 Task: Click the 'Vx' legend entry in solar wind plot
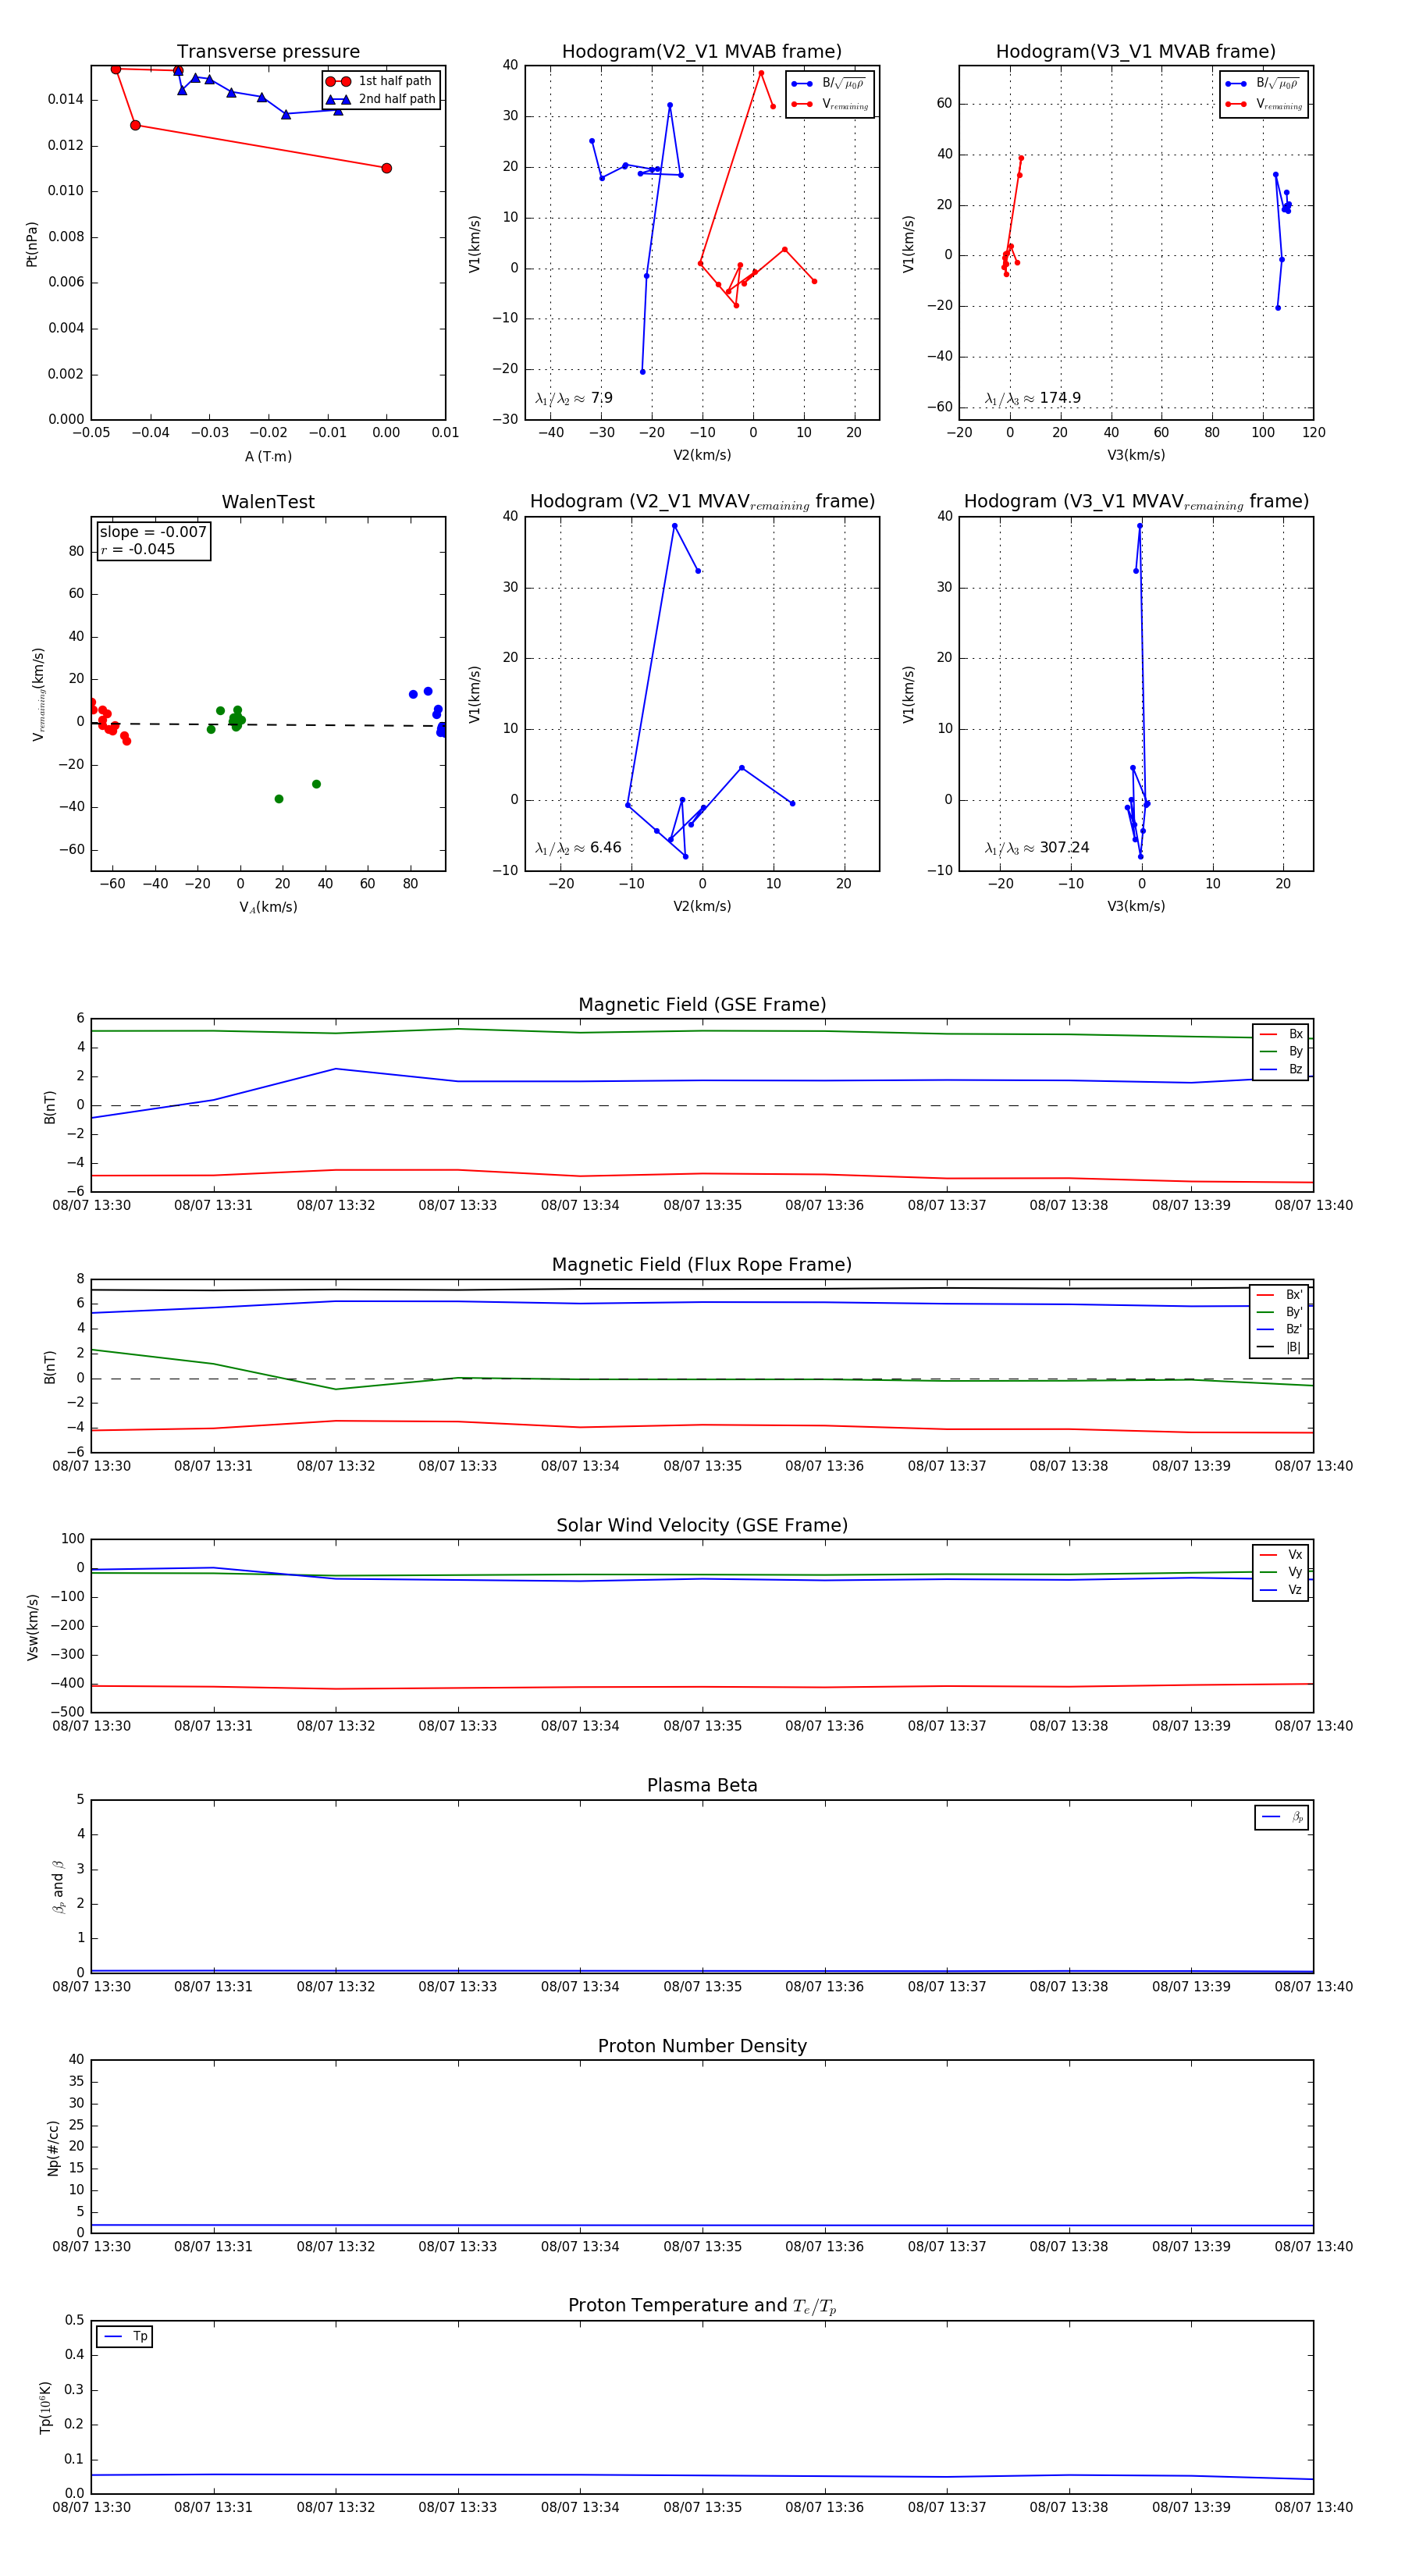[1281, 1554]
